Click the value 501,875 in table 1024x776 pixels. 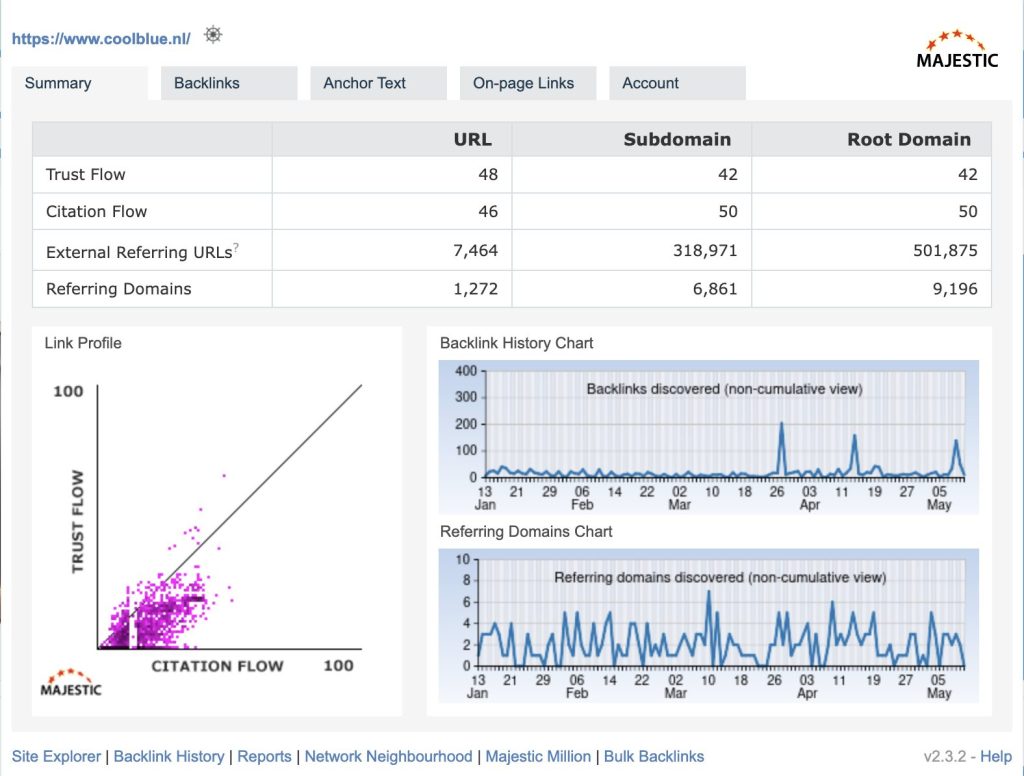[945, 250]
